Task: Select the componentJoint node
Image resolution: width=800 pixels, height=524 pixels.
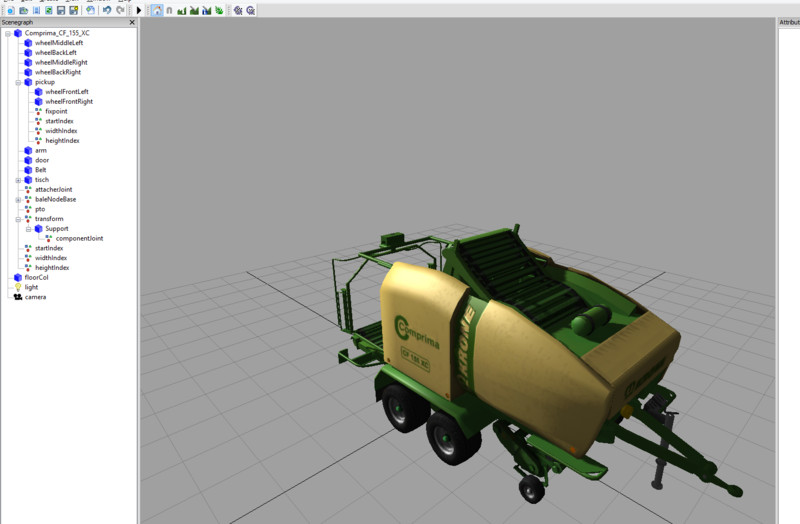Action: pos(80,238)
